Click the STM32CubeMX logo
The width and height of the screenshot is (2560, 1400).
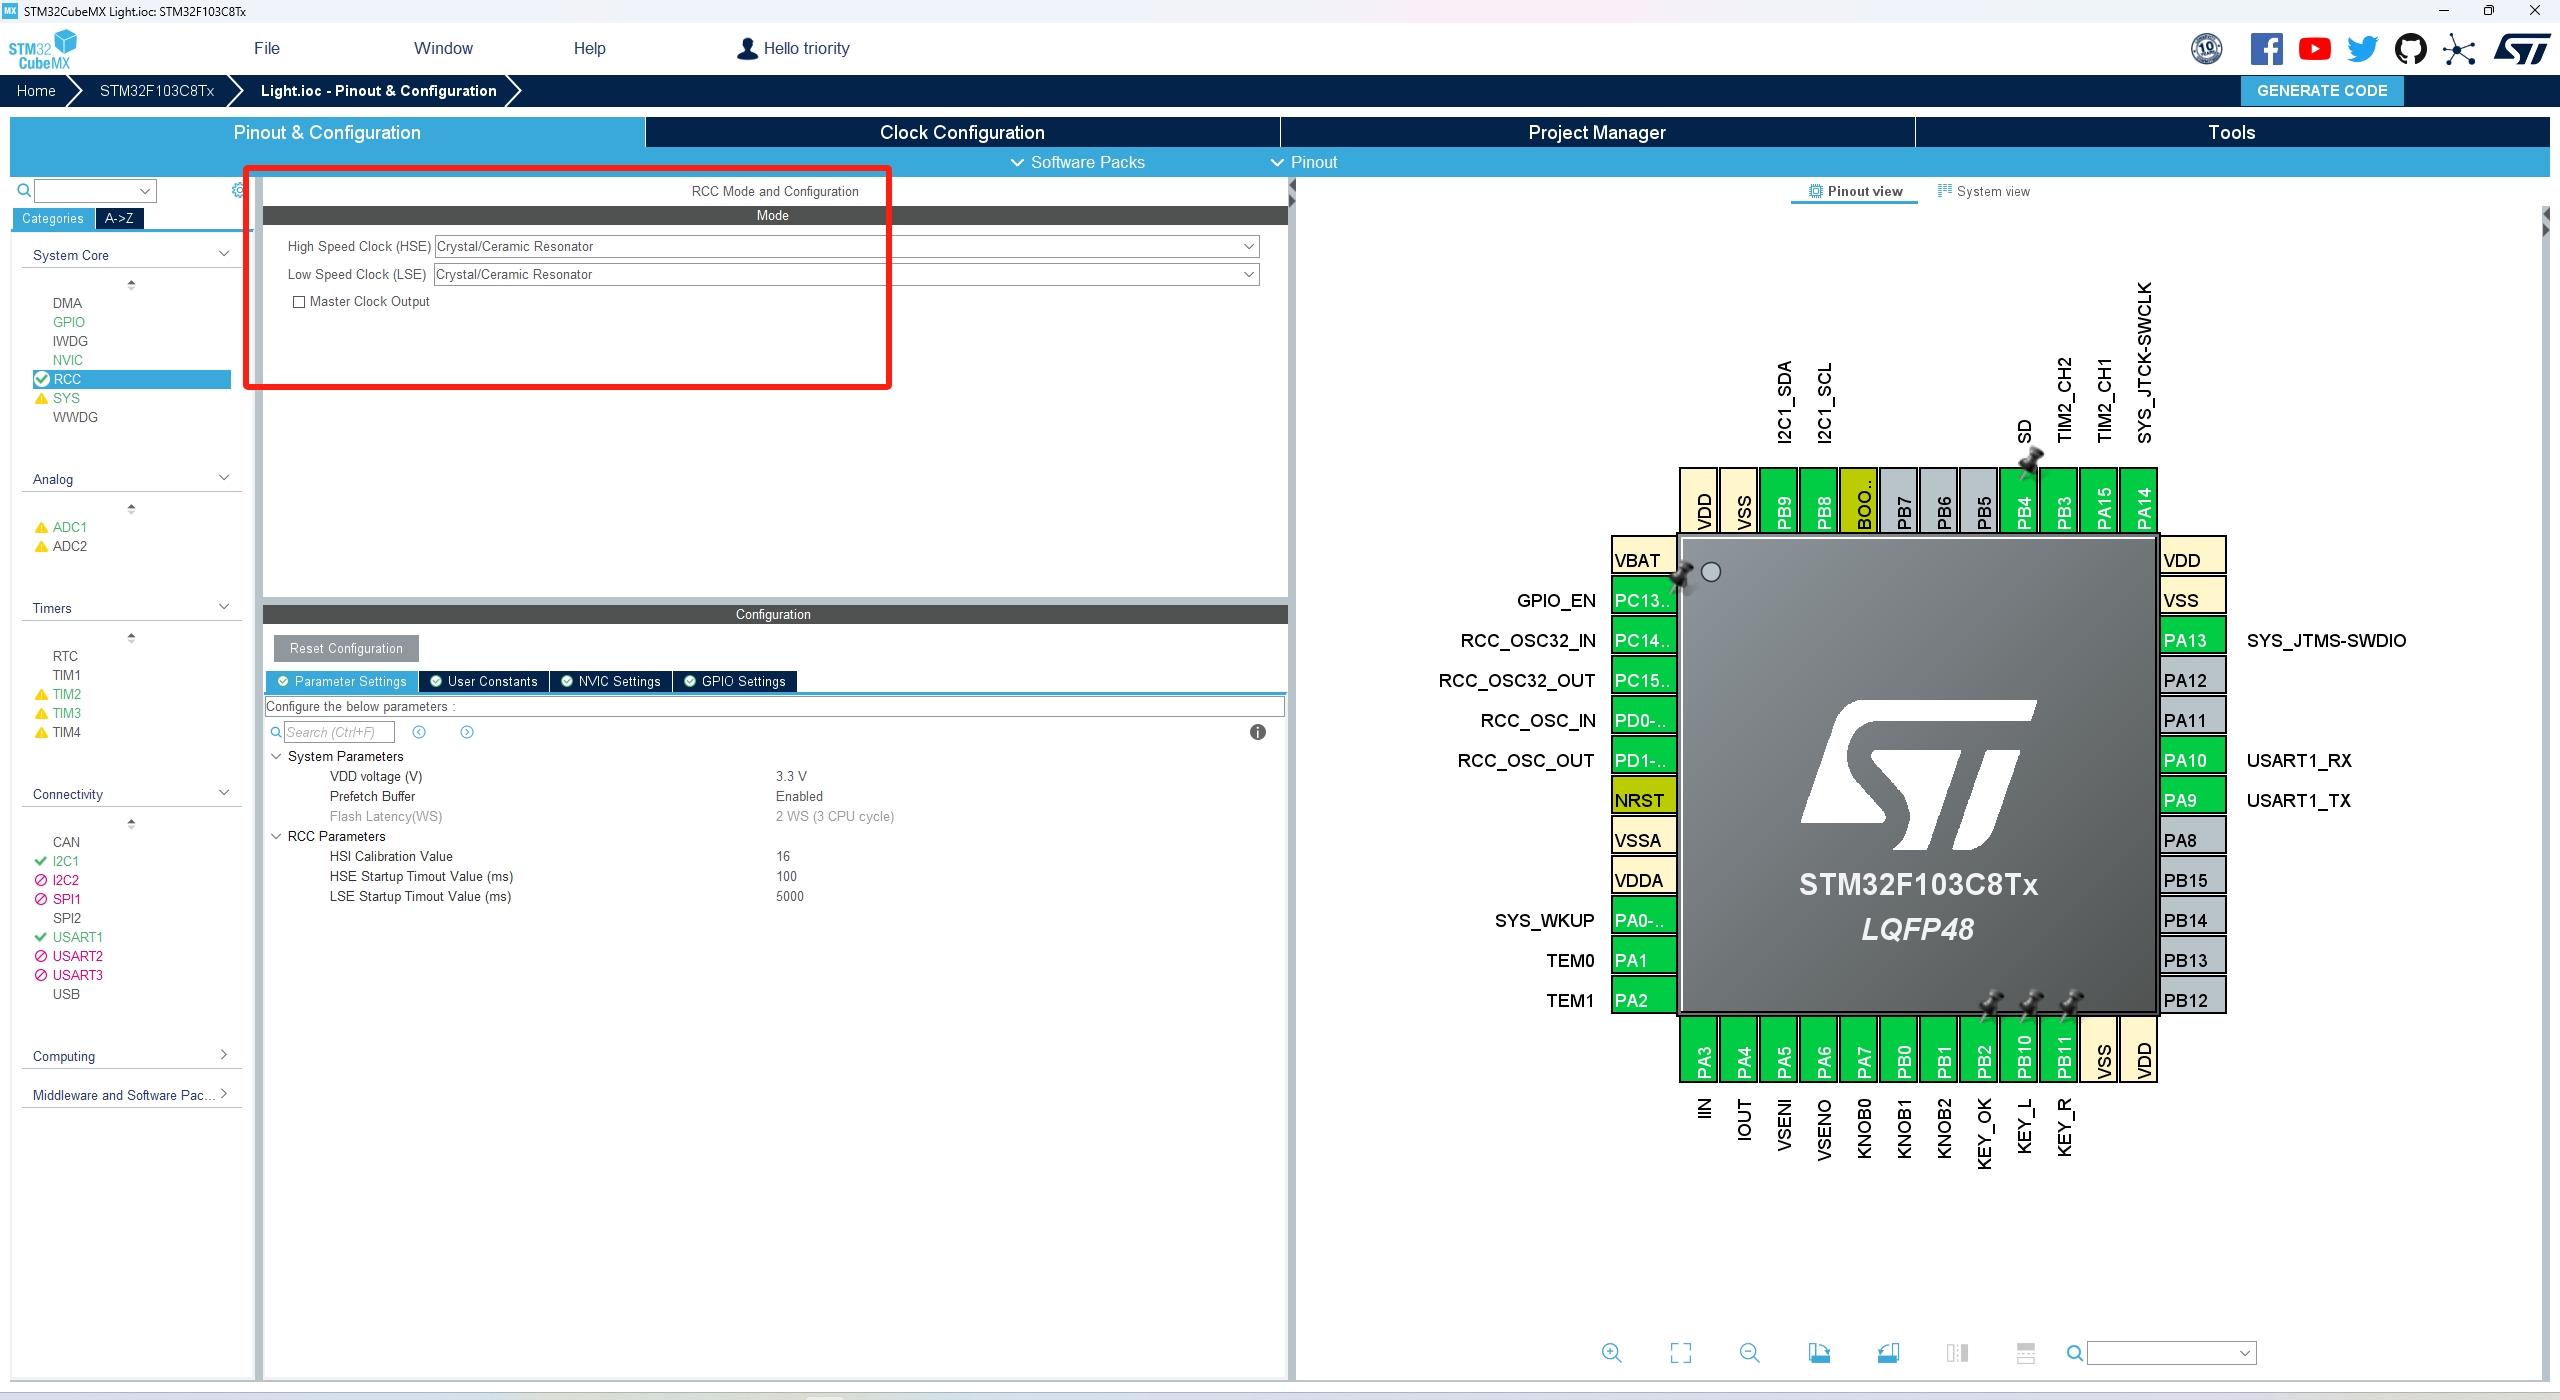pos(42,50)
